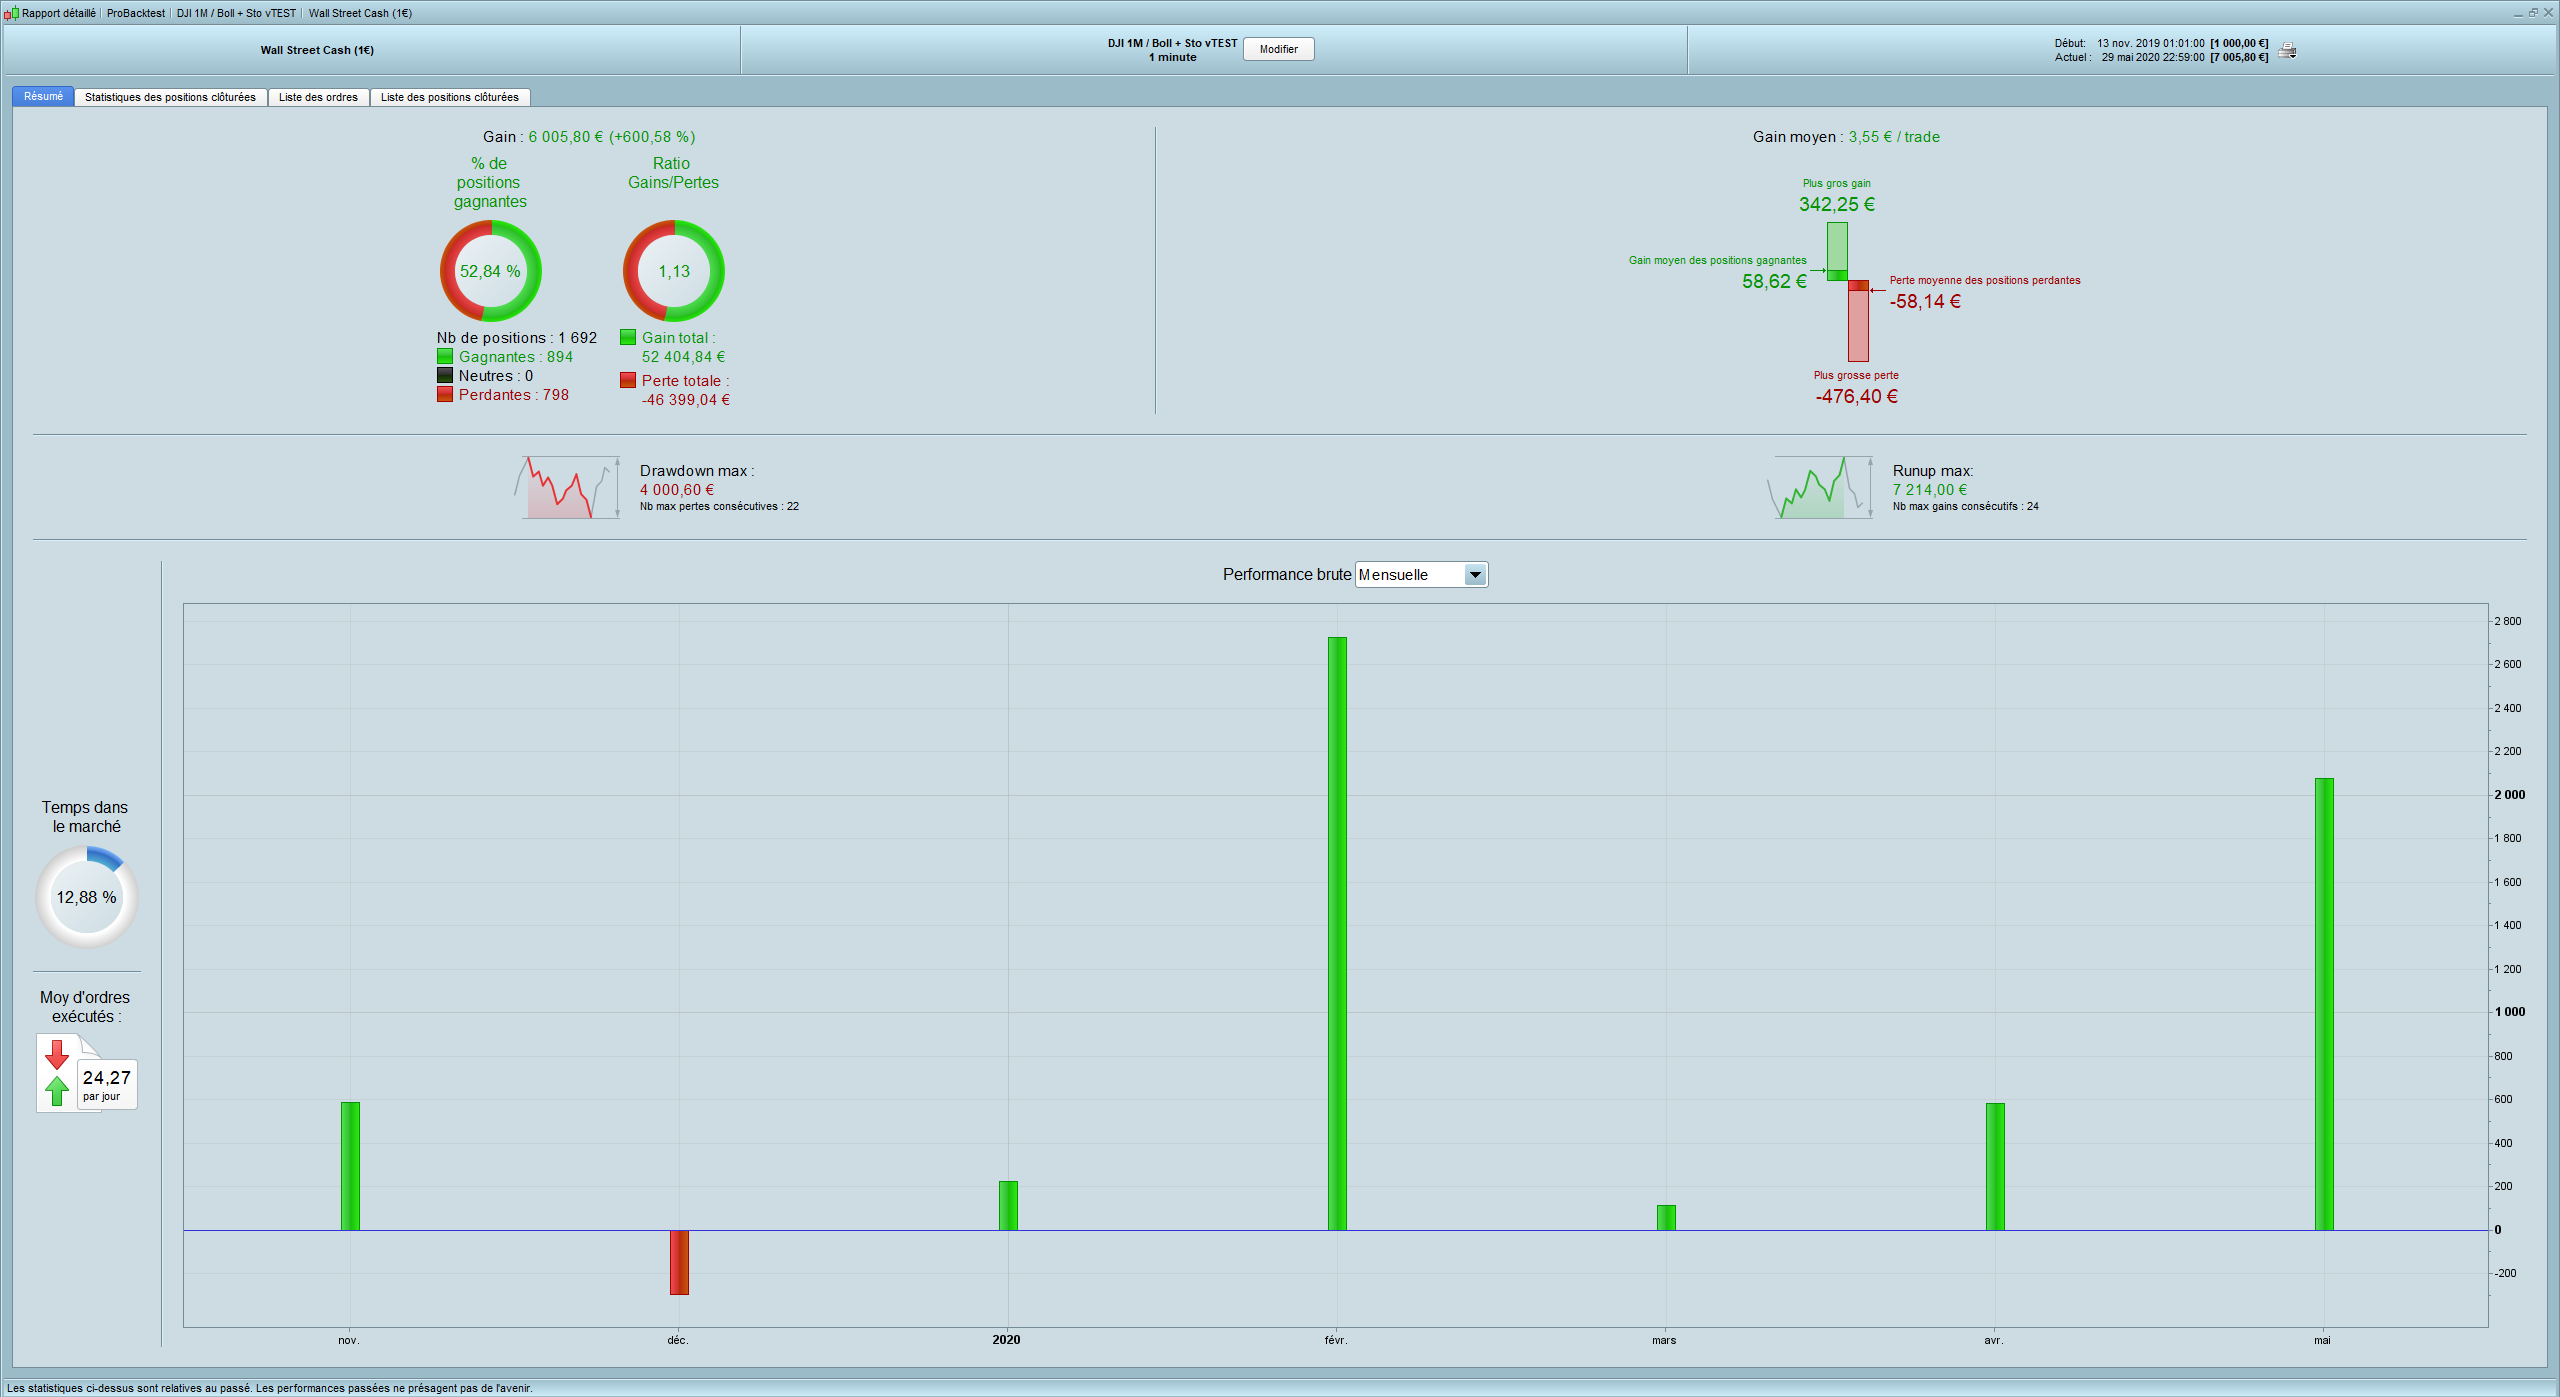Open the Liste des ordres tab
The image size is (2560, 1397).
point(318,97)
